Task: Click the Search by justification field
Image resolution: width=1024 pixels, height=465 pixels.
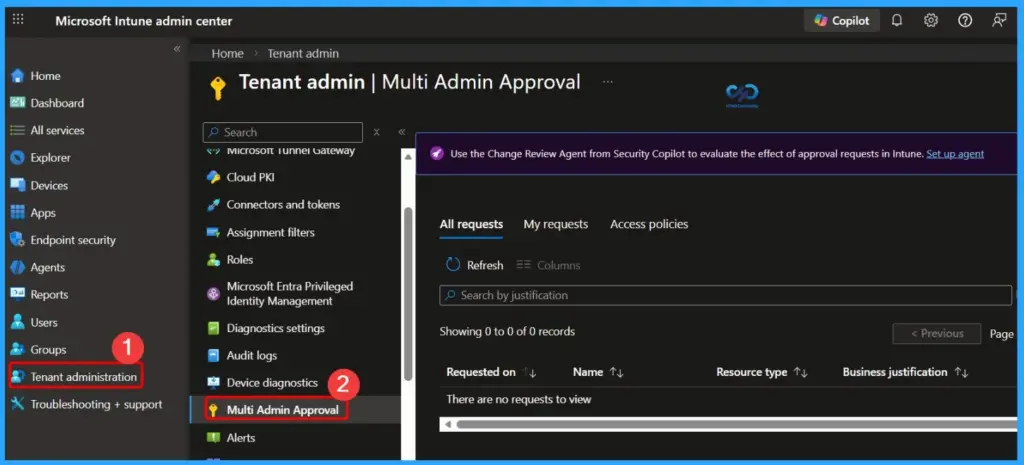Action: tap(726, 295)
